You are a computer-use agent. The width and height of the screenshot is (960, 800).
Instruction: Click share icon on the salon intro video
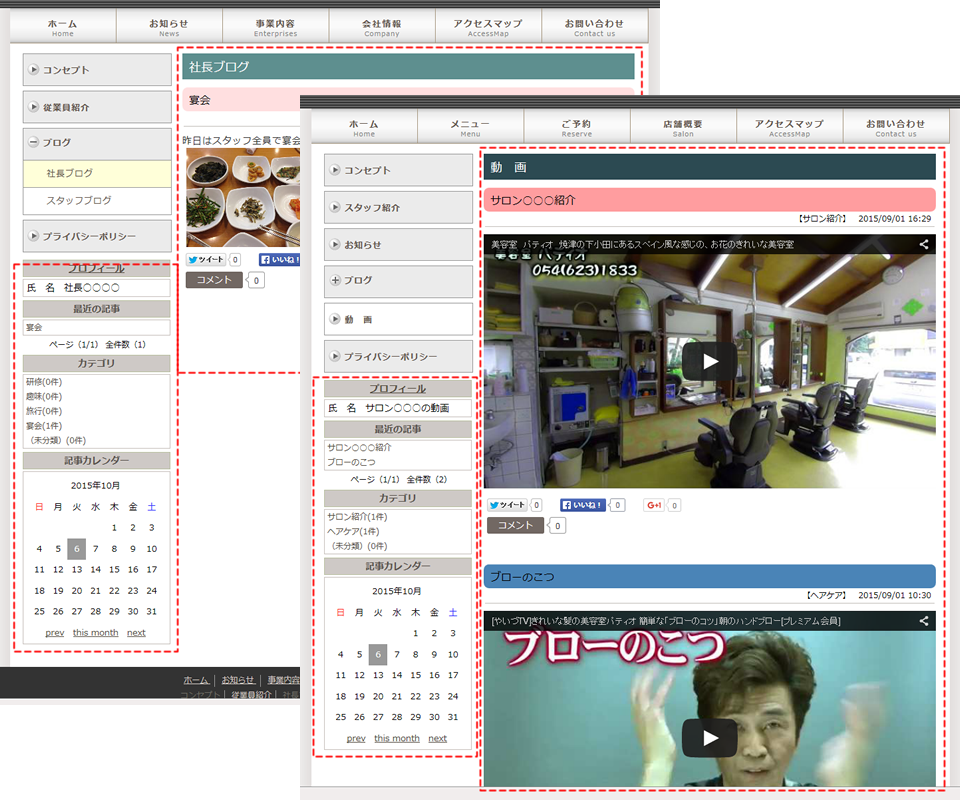924,244
